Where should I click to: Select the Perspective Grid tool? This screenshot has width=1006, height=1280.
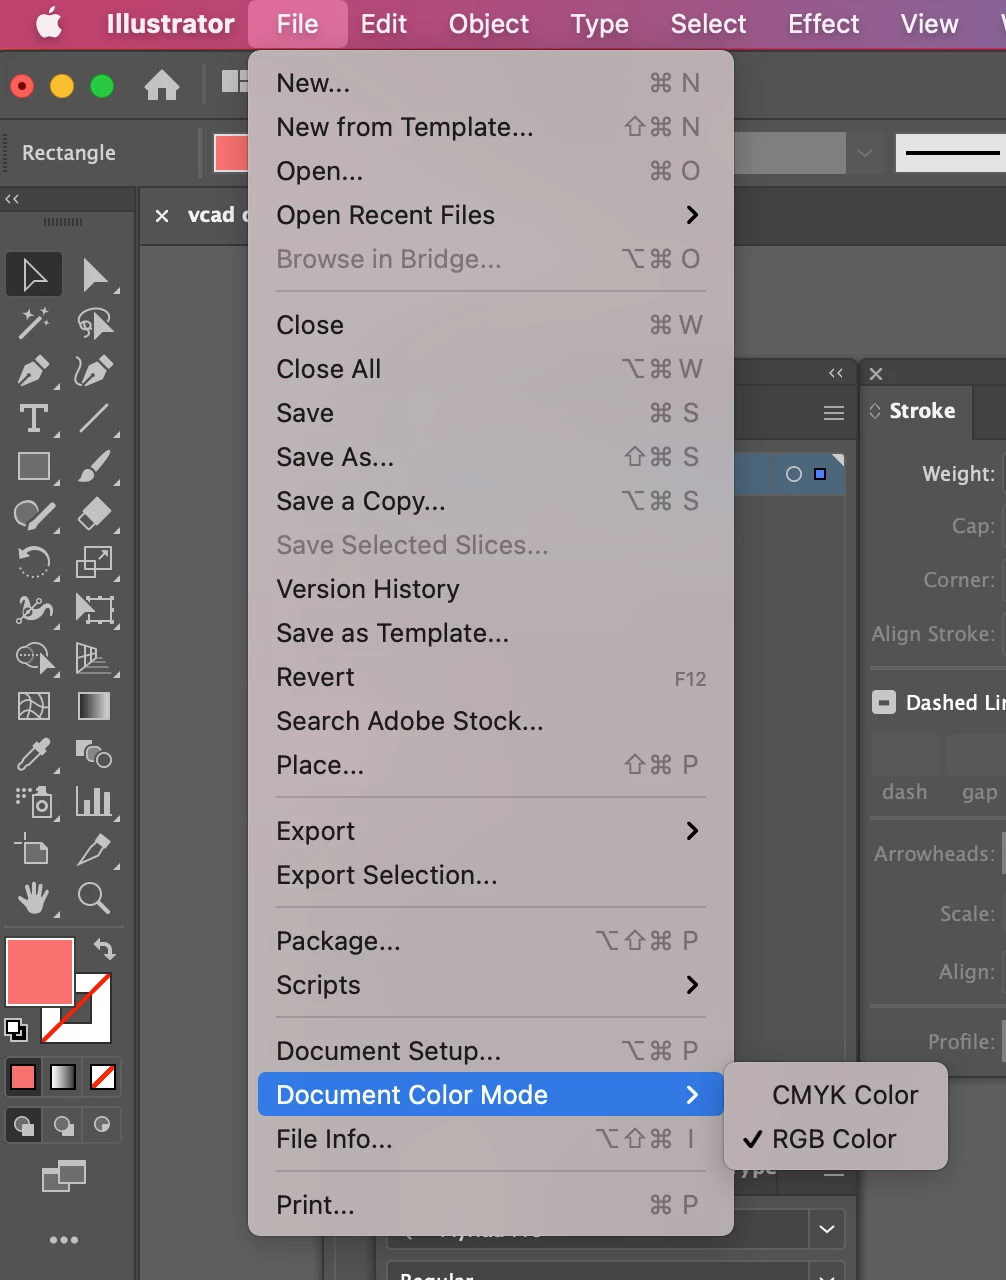click(x=95, y=657)
